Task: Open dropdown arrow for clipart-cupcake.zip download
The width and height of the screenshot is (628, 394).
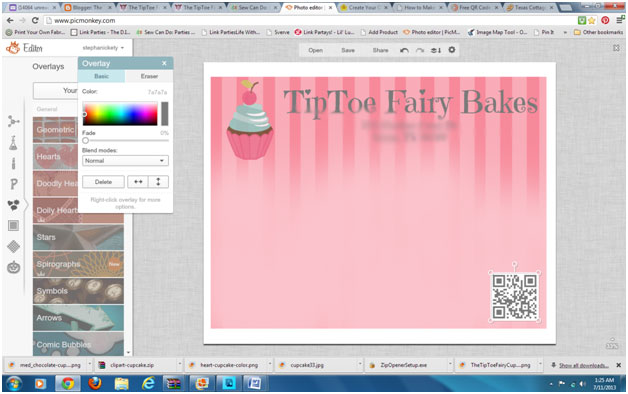Action: pyautogui.click(x=179, y=365)
